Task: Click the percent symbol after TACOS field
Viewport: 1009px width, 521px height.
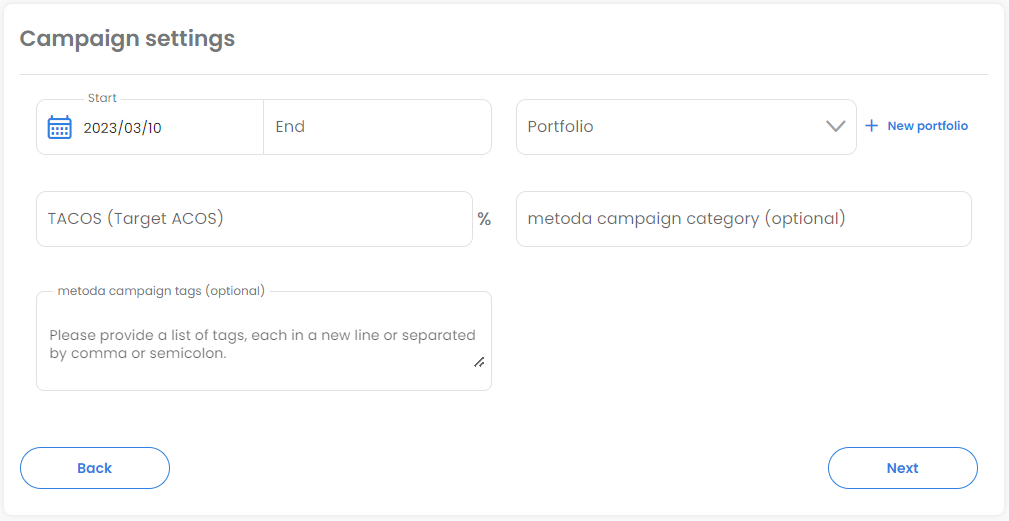Action: (484, 219)
